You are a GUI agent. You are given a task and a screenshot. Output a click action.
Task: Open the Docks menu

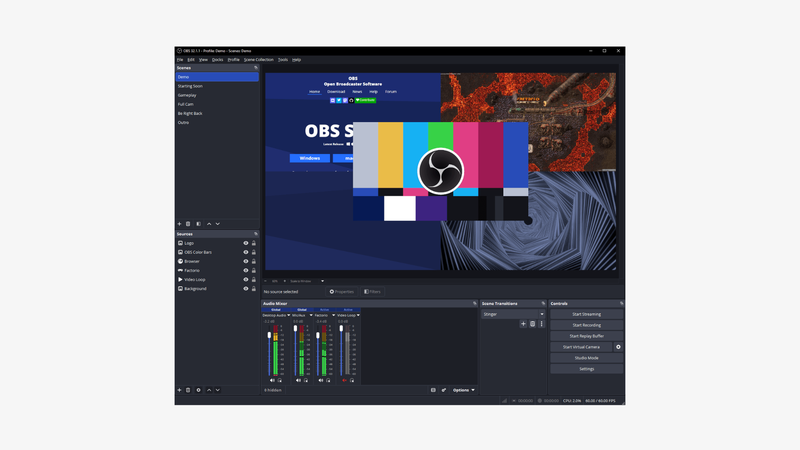217,60
